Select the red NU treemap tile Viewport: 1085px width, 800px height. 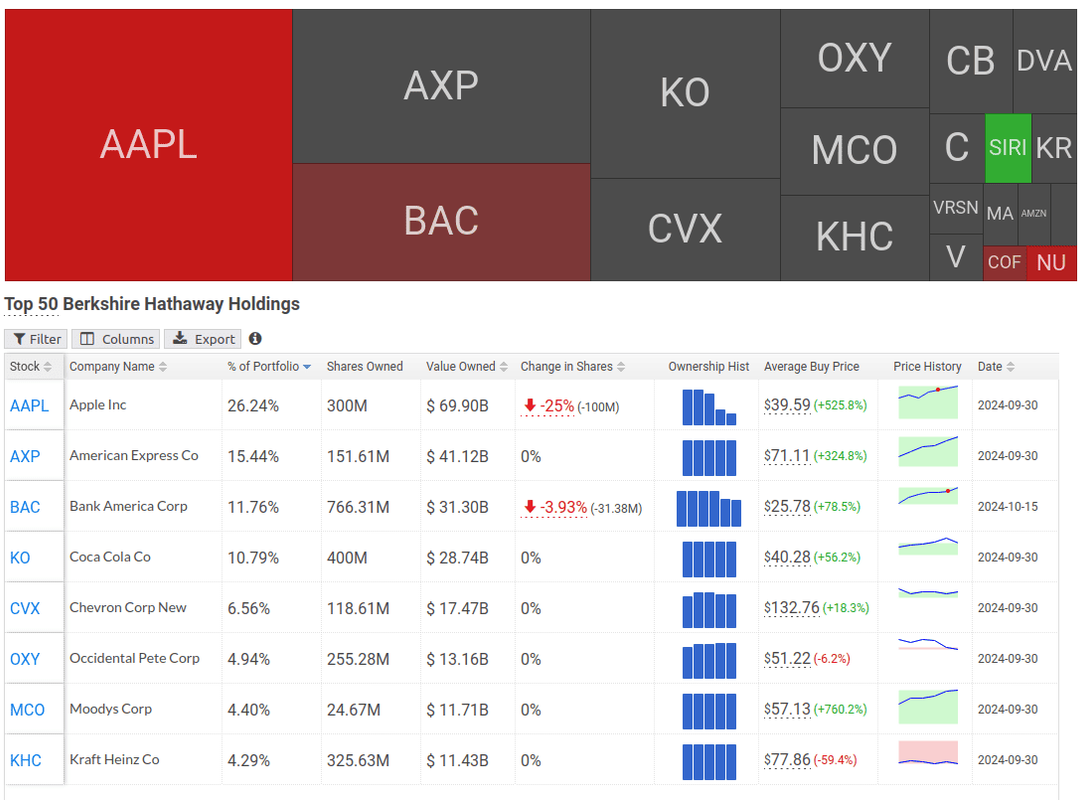[1052, 263]
